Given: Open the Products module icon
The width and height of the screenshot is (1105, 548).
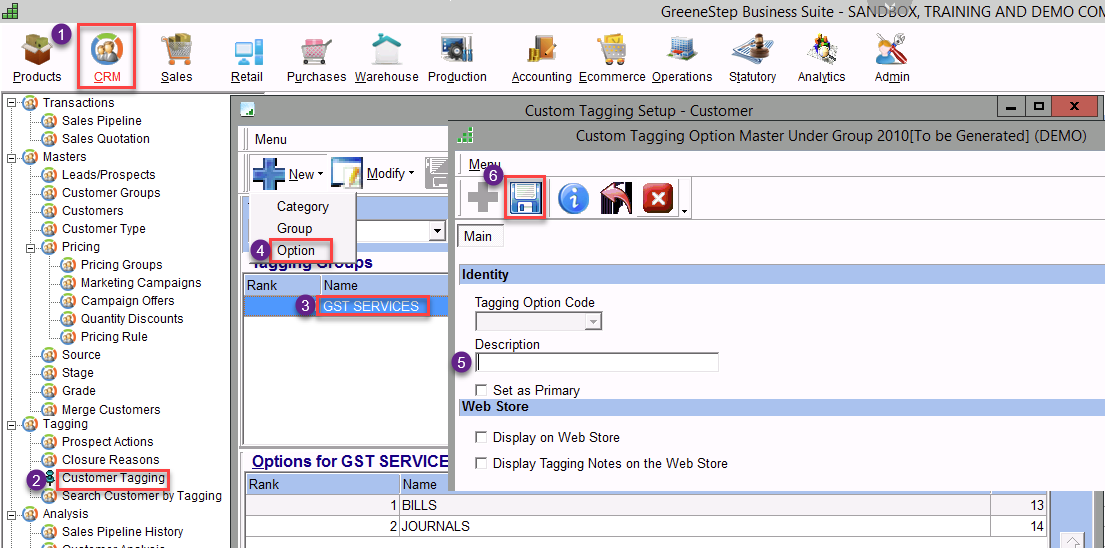Looking at the screenshot, I should 37,56.
